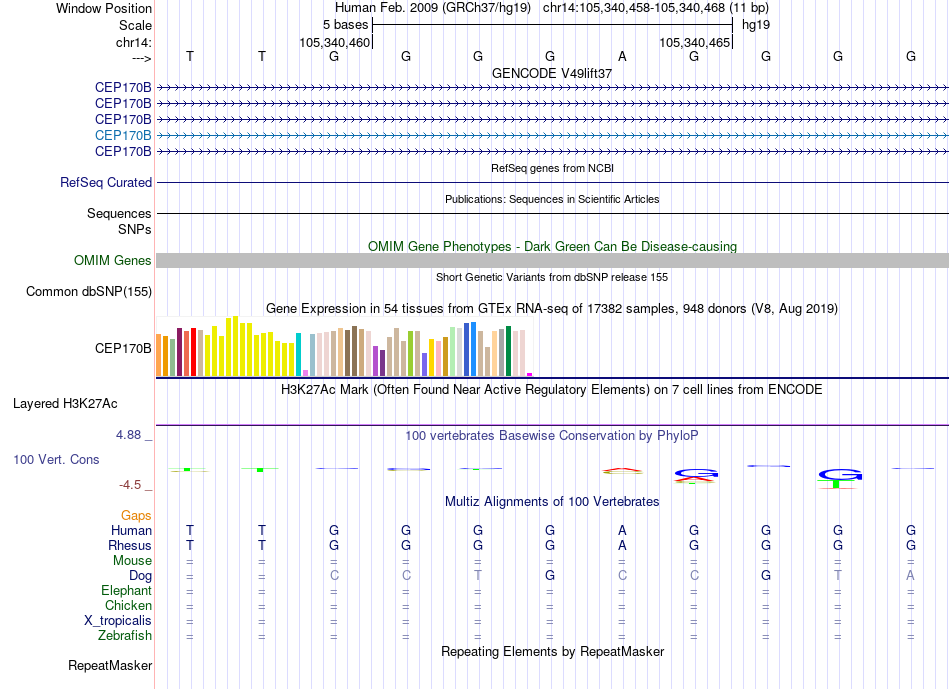
Task: Click the 'hg19' label beside the scale bar
Action: 756,25
